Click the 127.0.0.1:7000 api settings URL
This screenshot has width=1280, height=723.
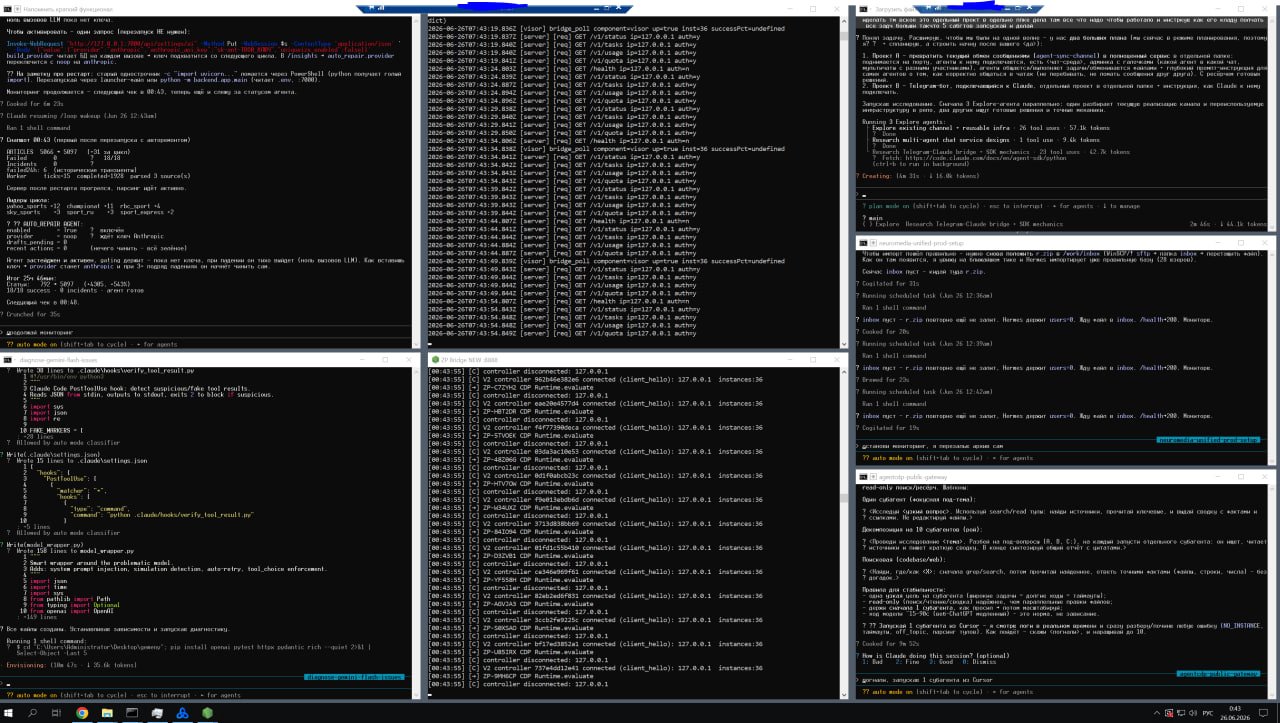point(131,45)
